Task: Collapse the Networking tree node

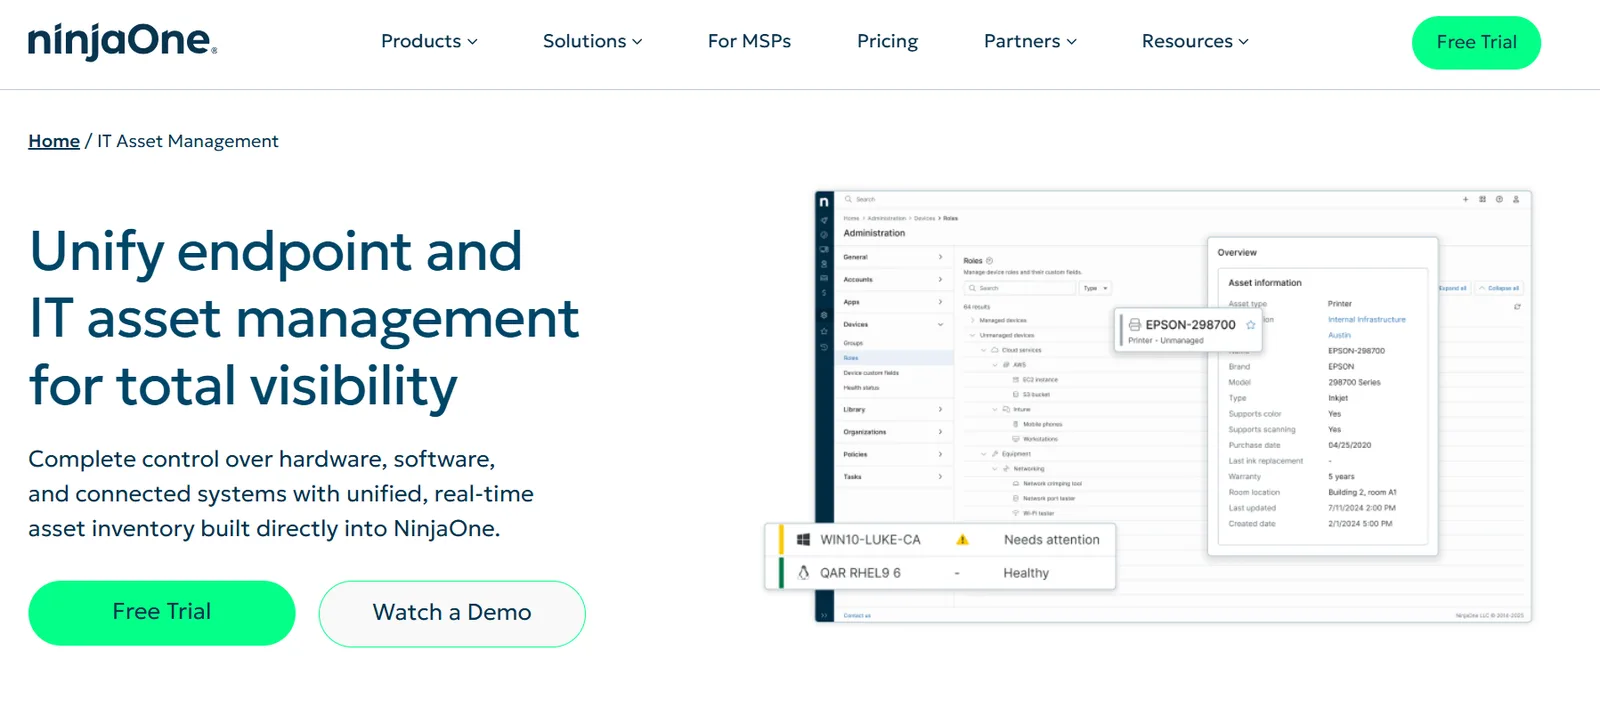Action: coord(994,468)
